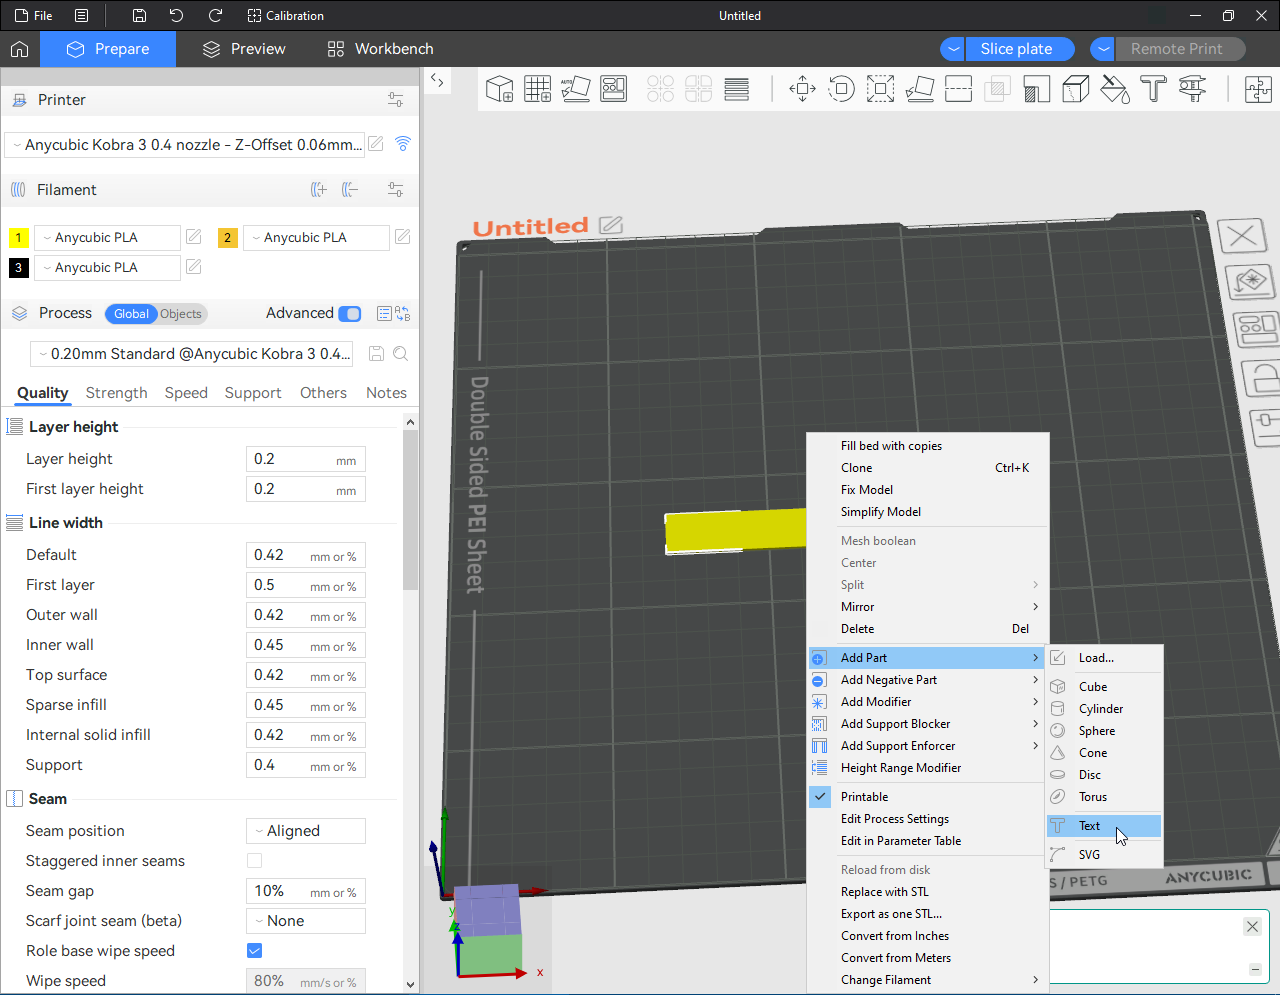The height and width of the screenshot is (995, 1280).
Task: Select the Scale tool in toolbar
Action: click(880, 89)
